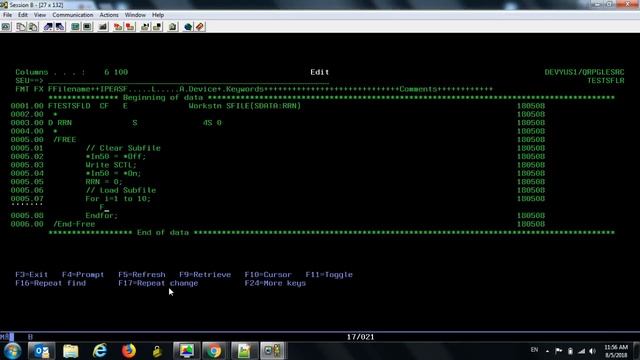Click the 17/021 cursor position indicator
The image size is (640, 360).
pos(360,337)
